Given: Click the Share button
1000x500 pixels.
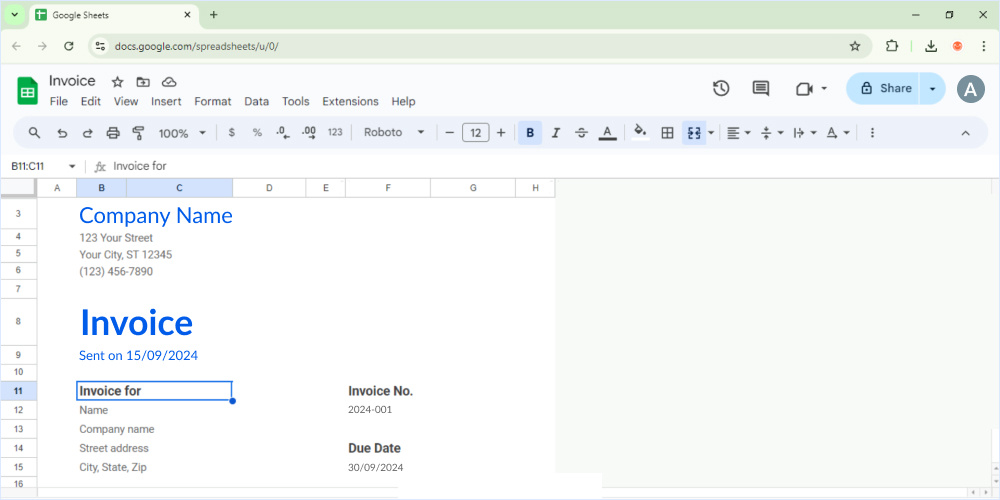Looking at the screenshot, I should (884, 89).
